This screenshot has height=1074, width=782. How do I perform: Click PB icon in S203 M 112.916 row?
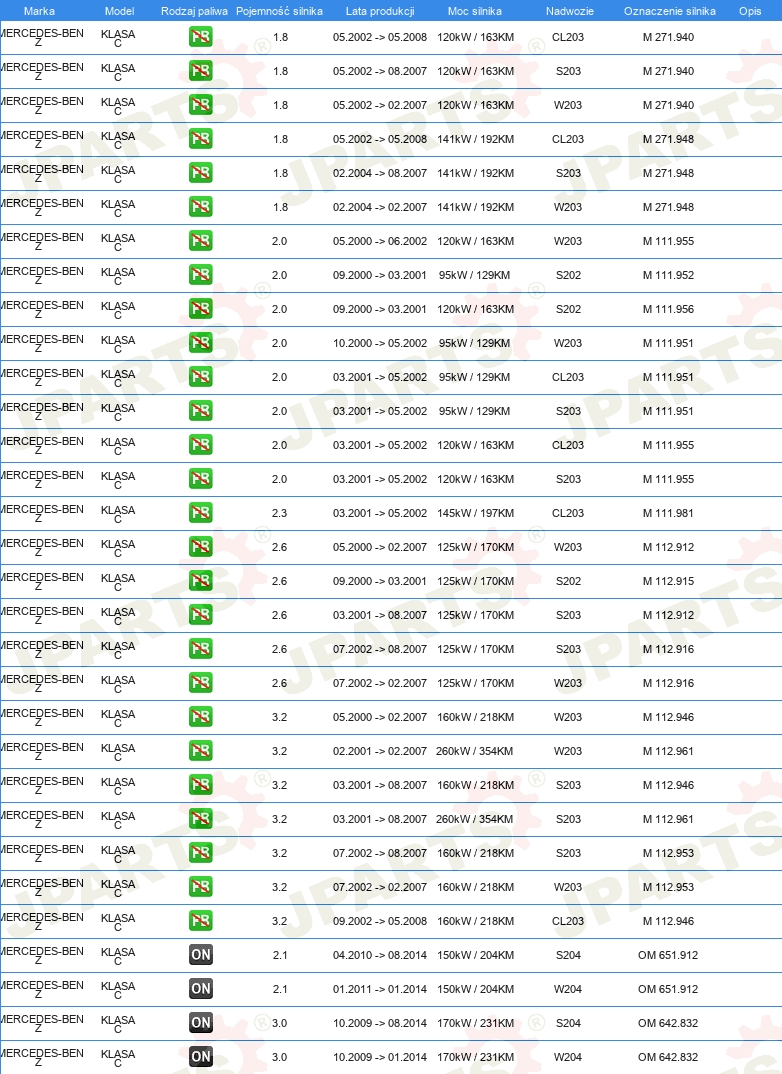pos(201,649)
